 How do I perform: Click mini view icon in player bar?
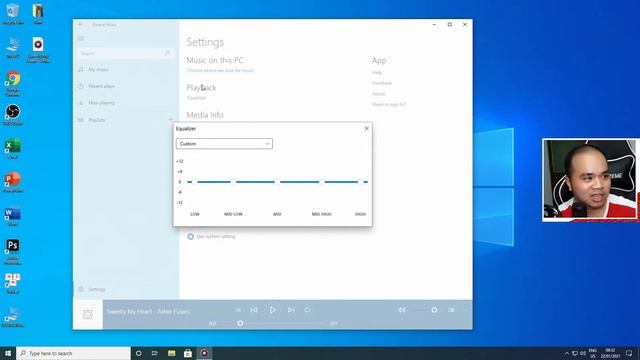(451, 310)
